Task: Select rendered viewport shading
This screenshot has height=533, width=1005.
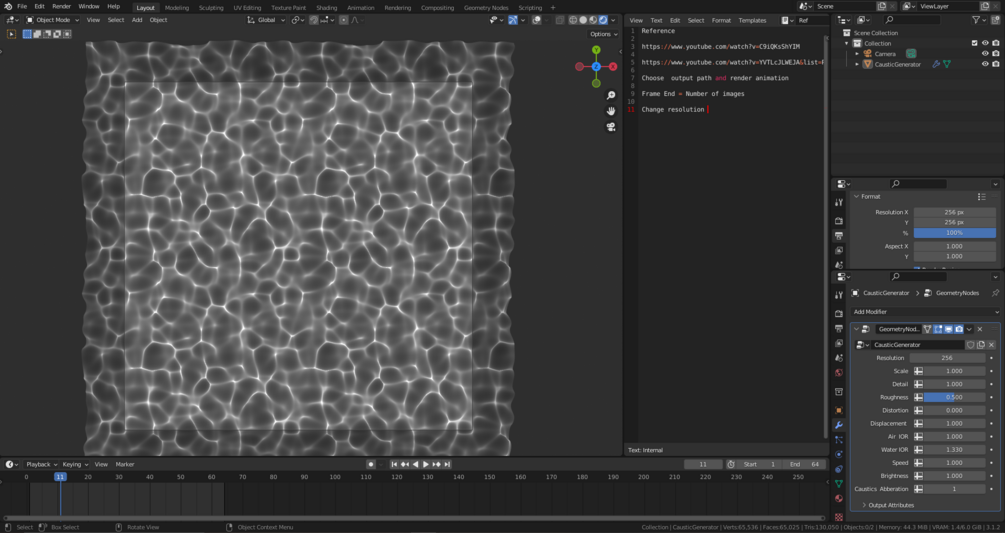Action: [603, 20]
